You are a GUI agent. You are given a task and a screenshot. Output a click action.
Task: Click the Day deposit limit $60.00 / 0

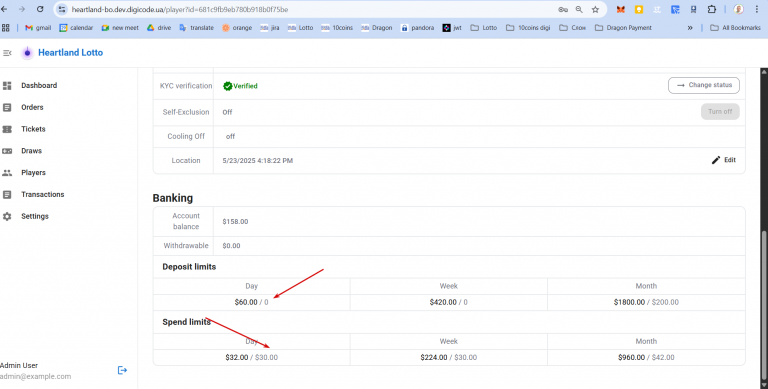[x=251, y=302]
